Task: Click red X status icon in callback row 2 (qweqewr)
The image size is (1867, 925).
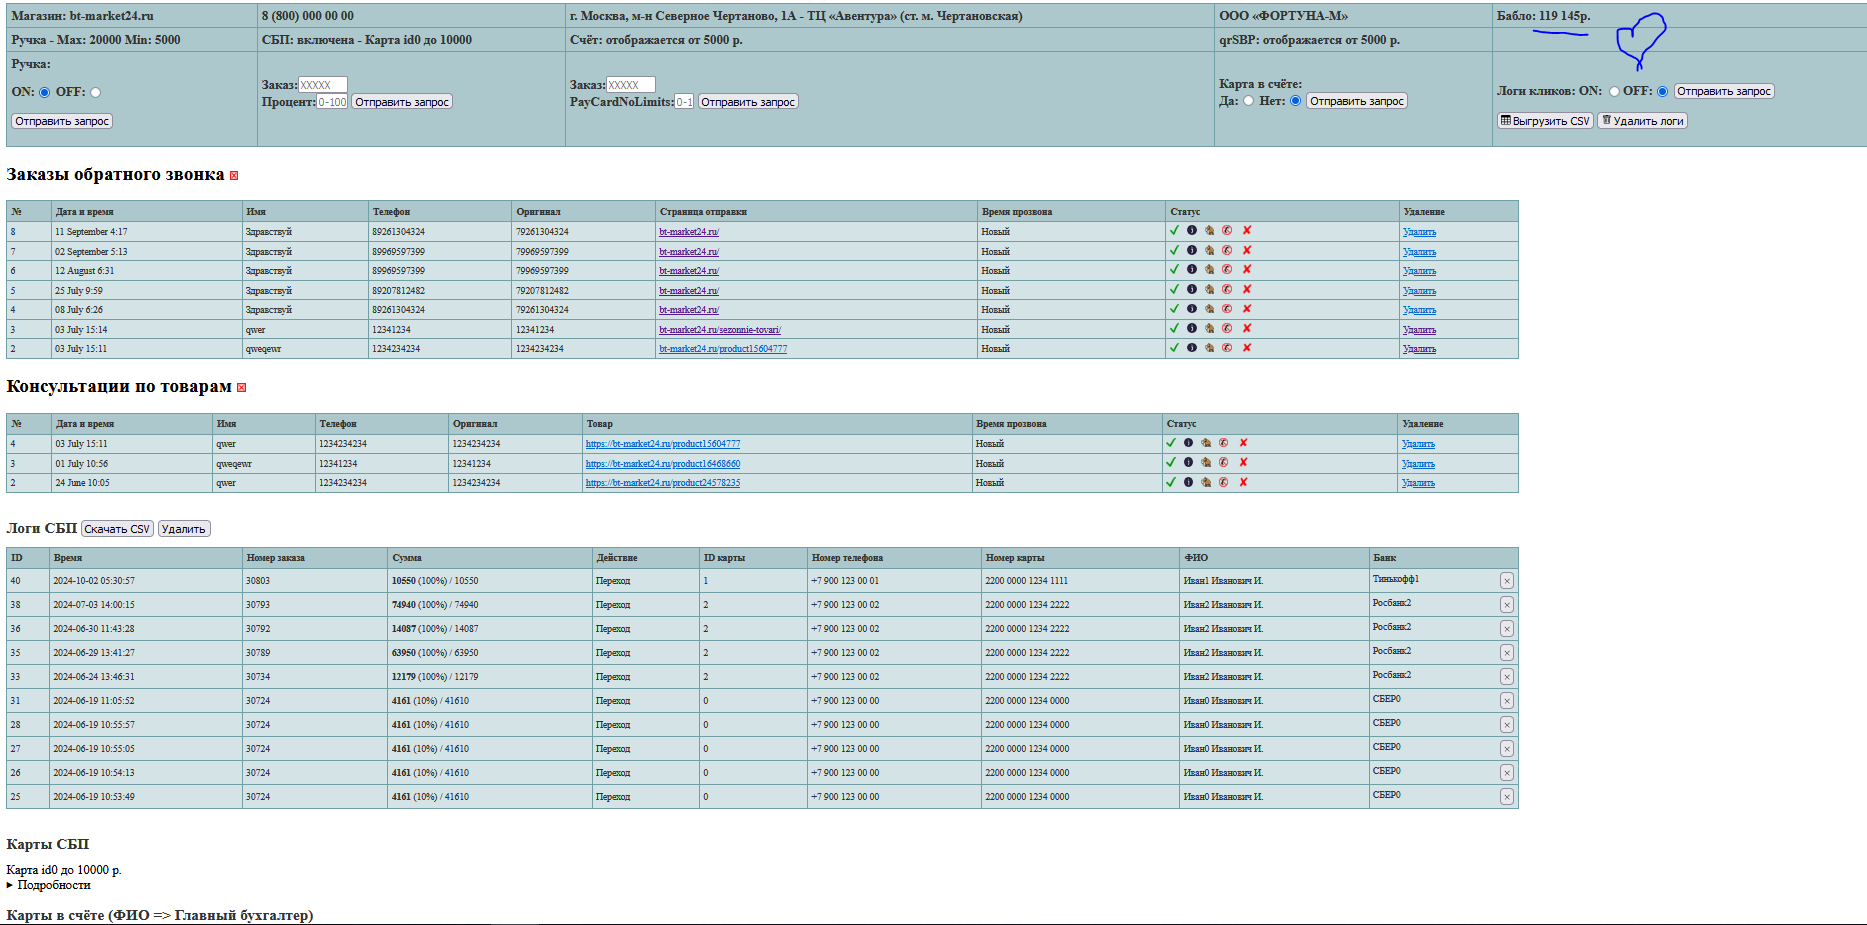Action: pyautogui.click(x=1247, y=348)
